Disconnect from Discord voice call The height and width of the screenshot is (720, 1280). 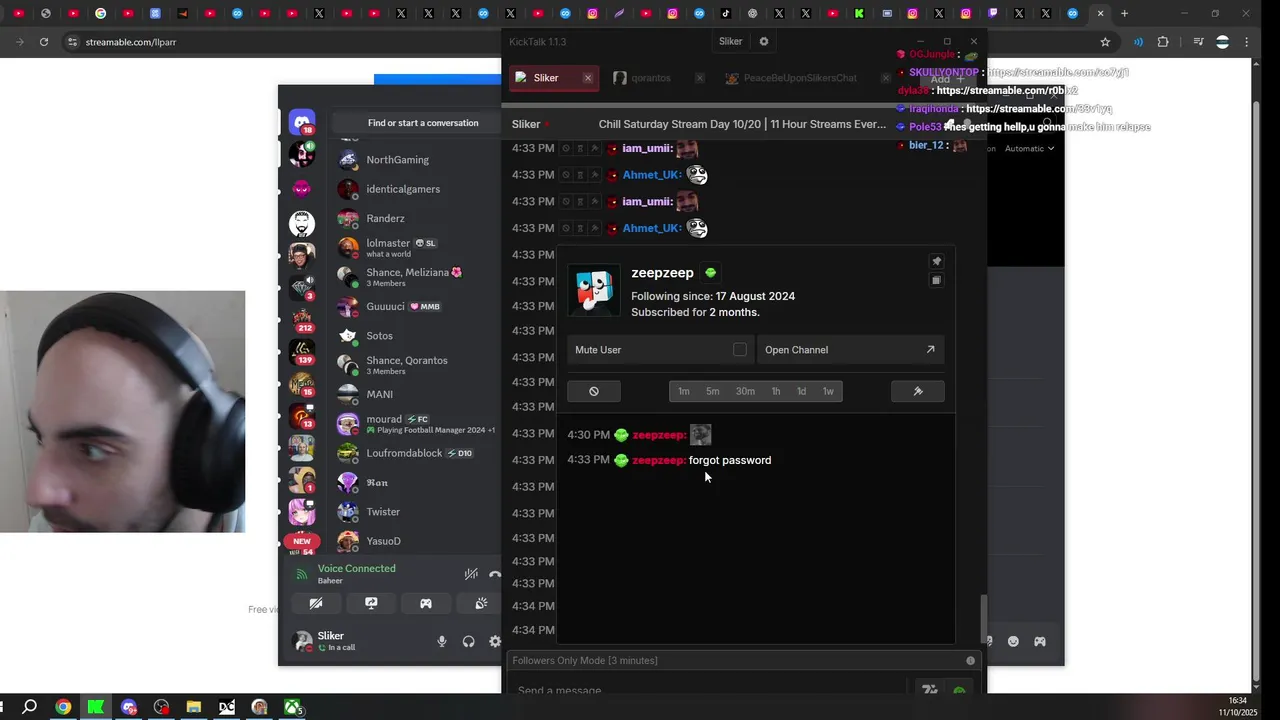coord(494,574)
